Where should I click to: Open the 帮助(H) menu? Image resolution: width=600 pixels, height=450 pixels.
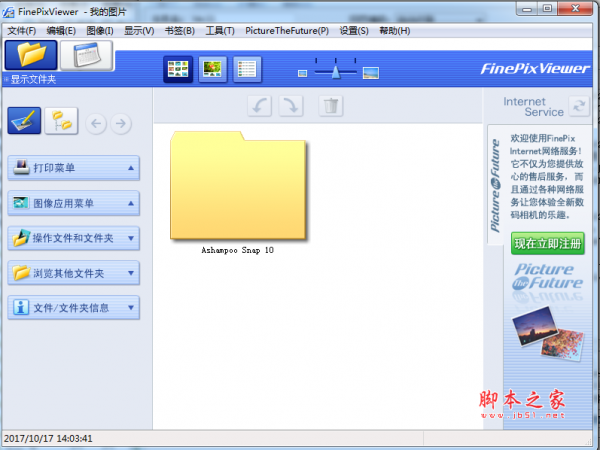[x=395, y=31]
